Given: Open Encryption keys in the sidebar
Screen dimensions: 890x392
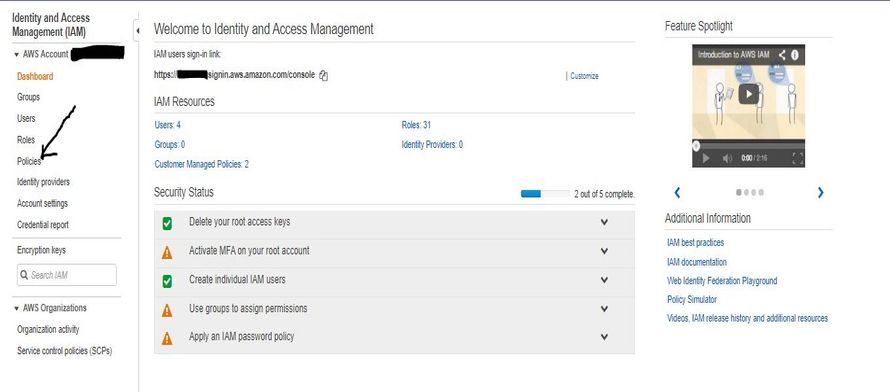Looking at the screenshot, I should pos(41,250).
